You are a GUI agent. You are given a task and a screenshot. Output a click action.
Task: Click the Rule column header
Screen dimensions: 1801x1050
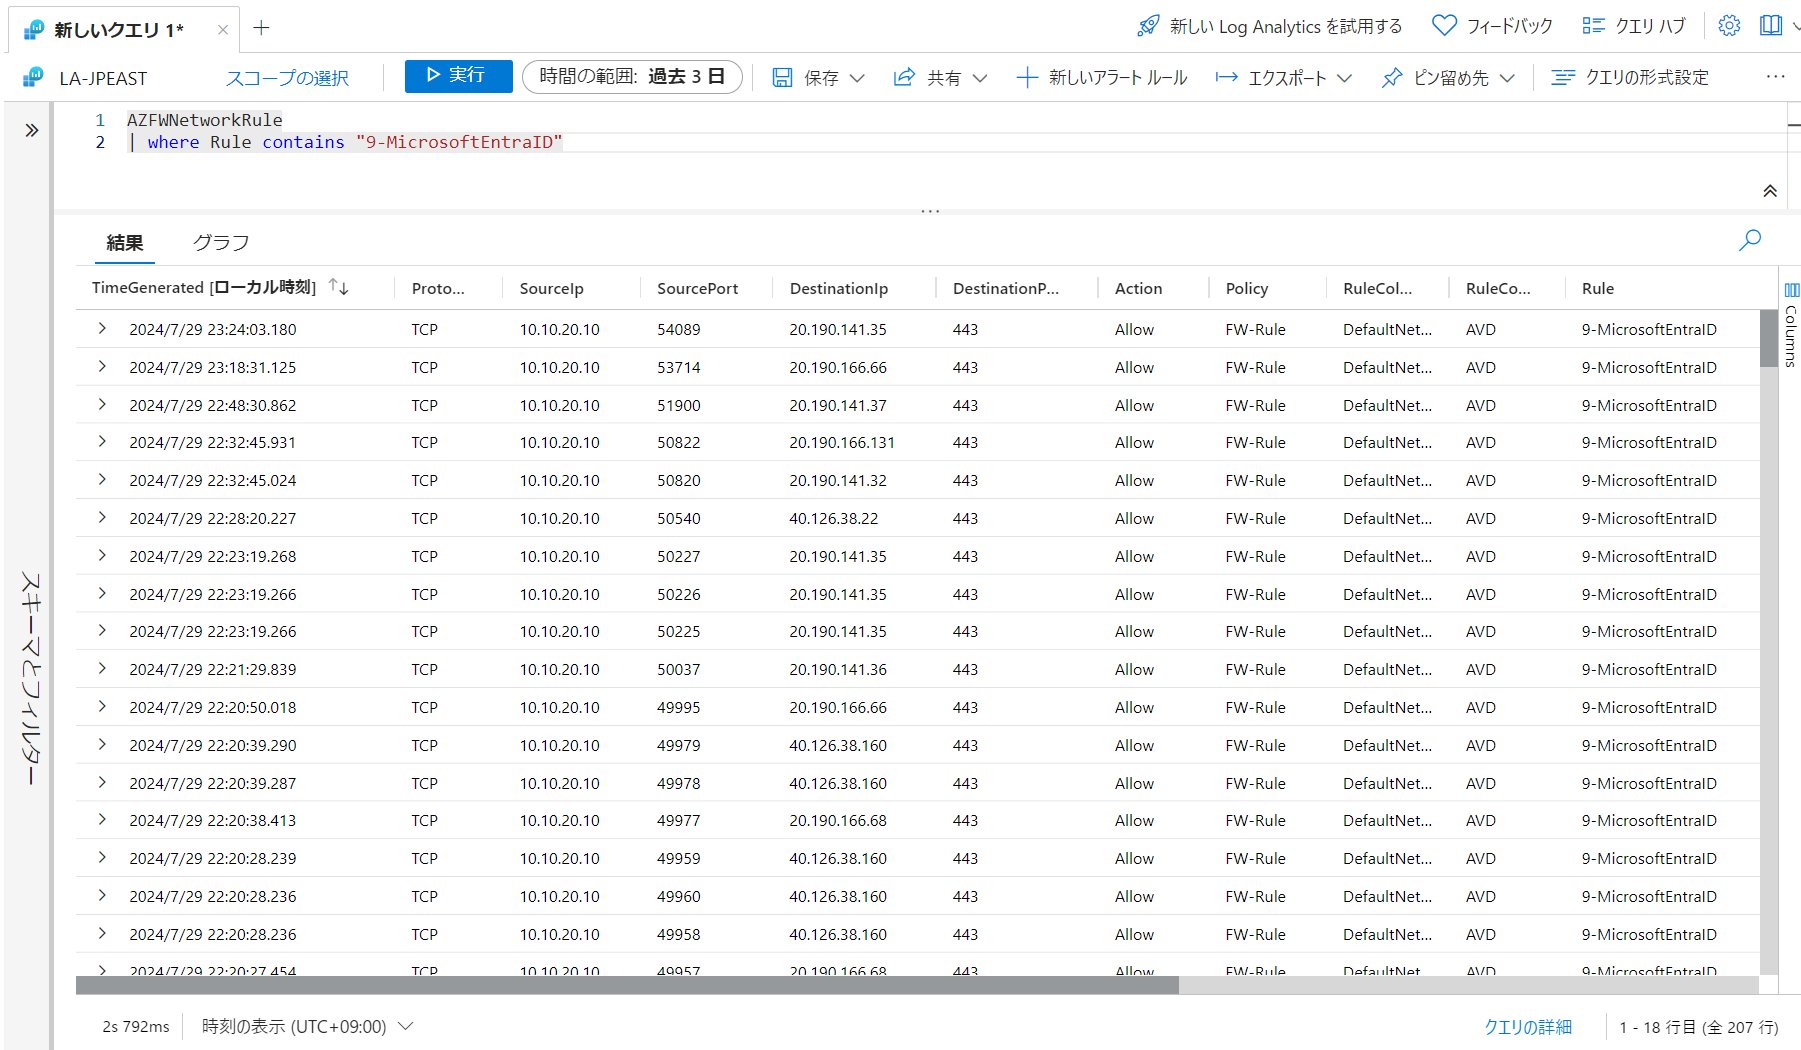pyautogui.click(x=1597, y=288)
